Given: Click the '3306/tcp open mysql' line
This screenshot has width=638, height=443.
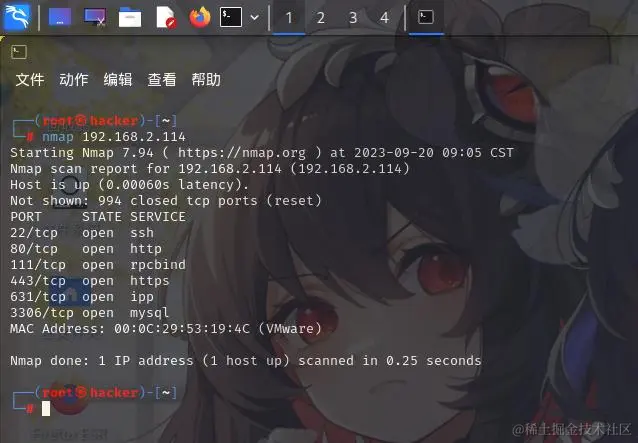Looking at the screenshot, I should pos(90,313).
